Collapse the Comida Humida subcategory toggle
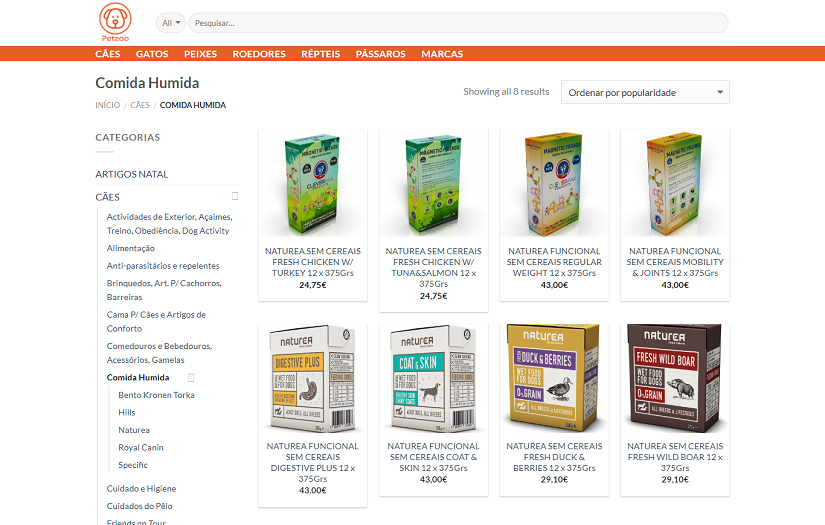The image size is (825, 525). click(191, 377)
